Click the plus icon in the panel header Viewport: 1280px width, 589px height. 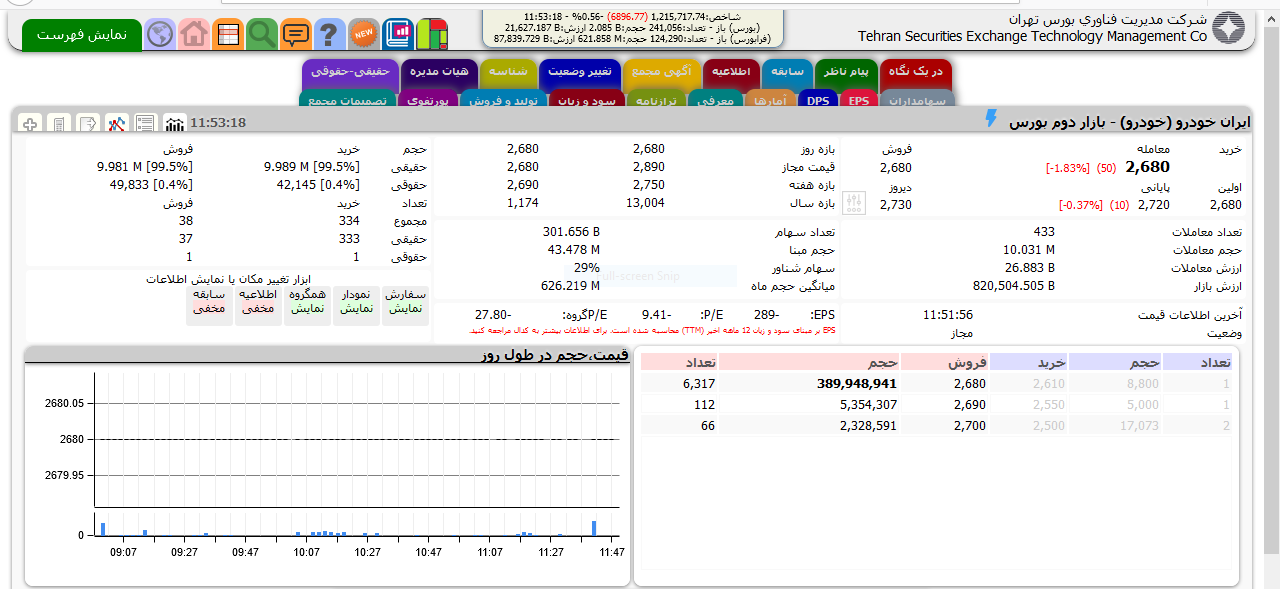pyautogui.click(x=30, y=124)
